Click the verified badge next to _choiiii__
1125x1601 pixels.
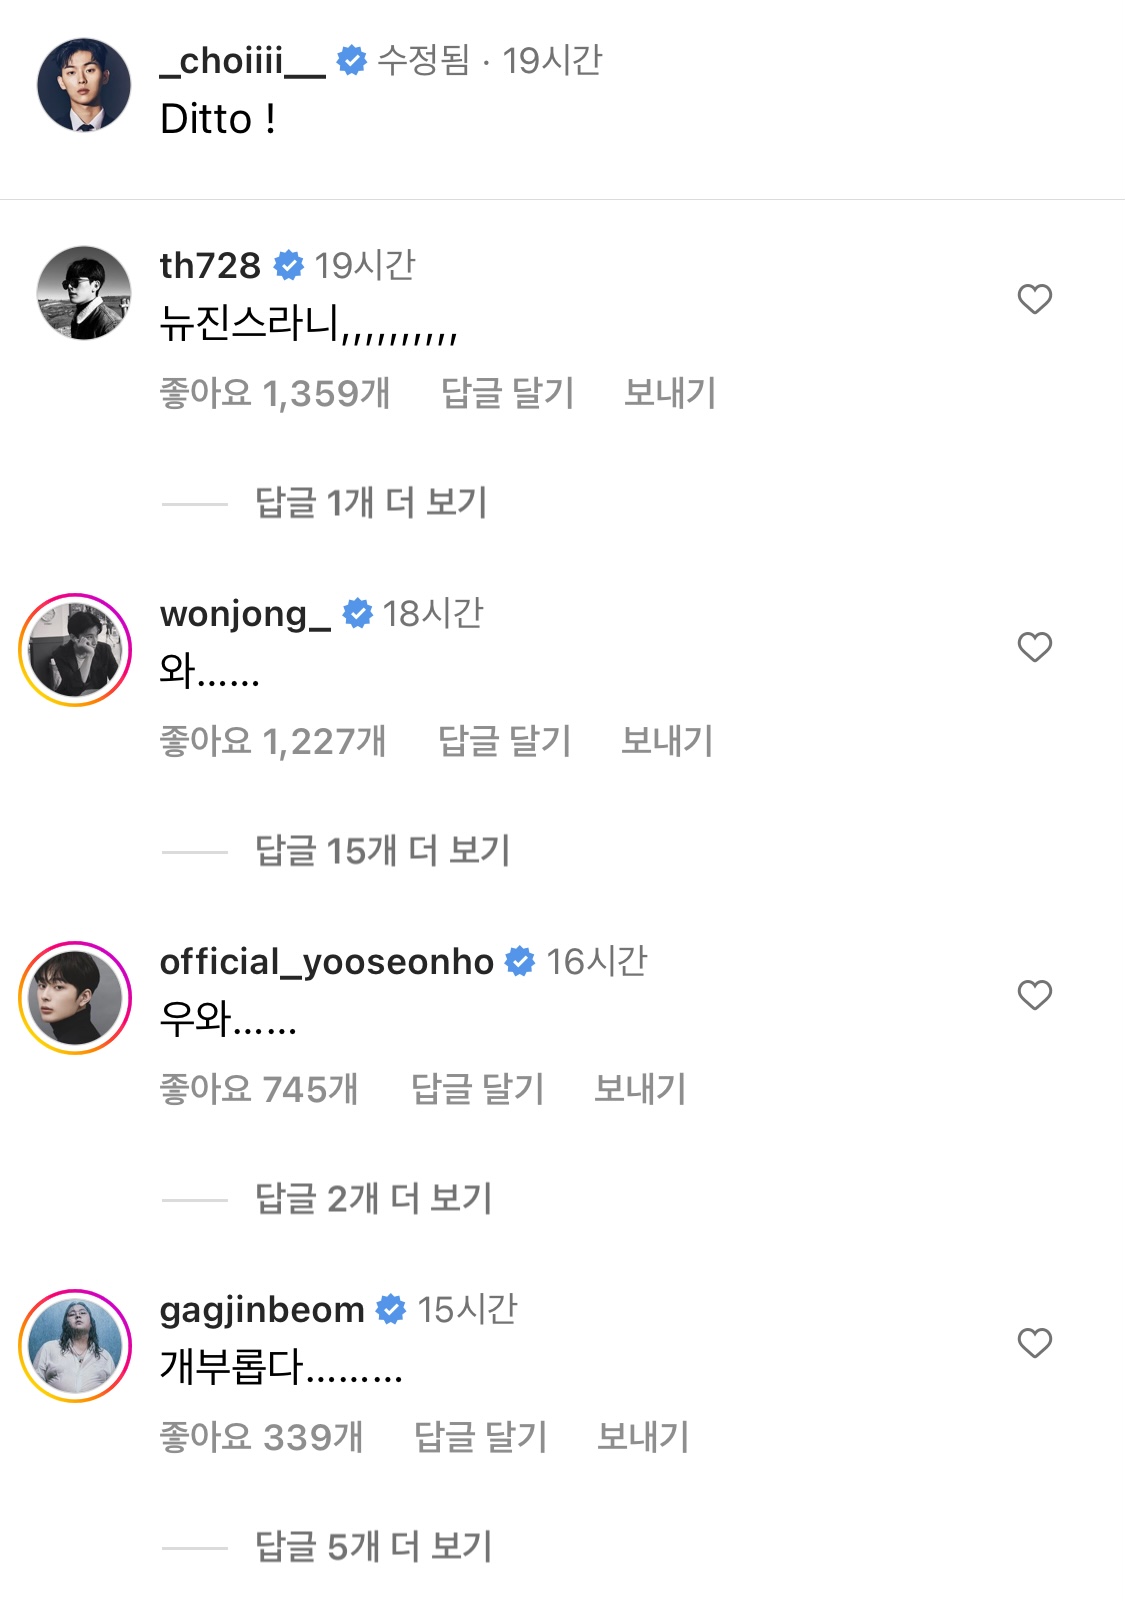click(352, 61)
